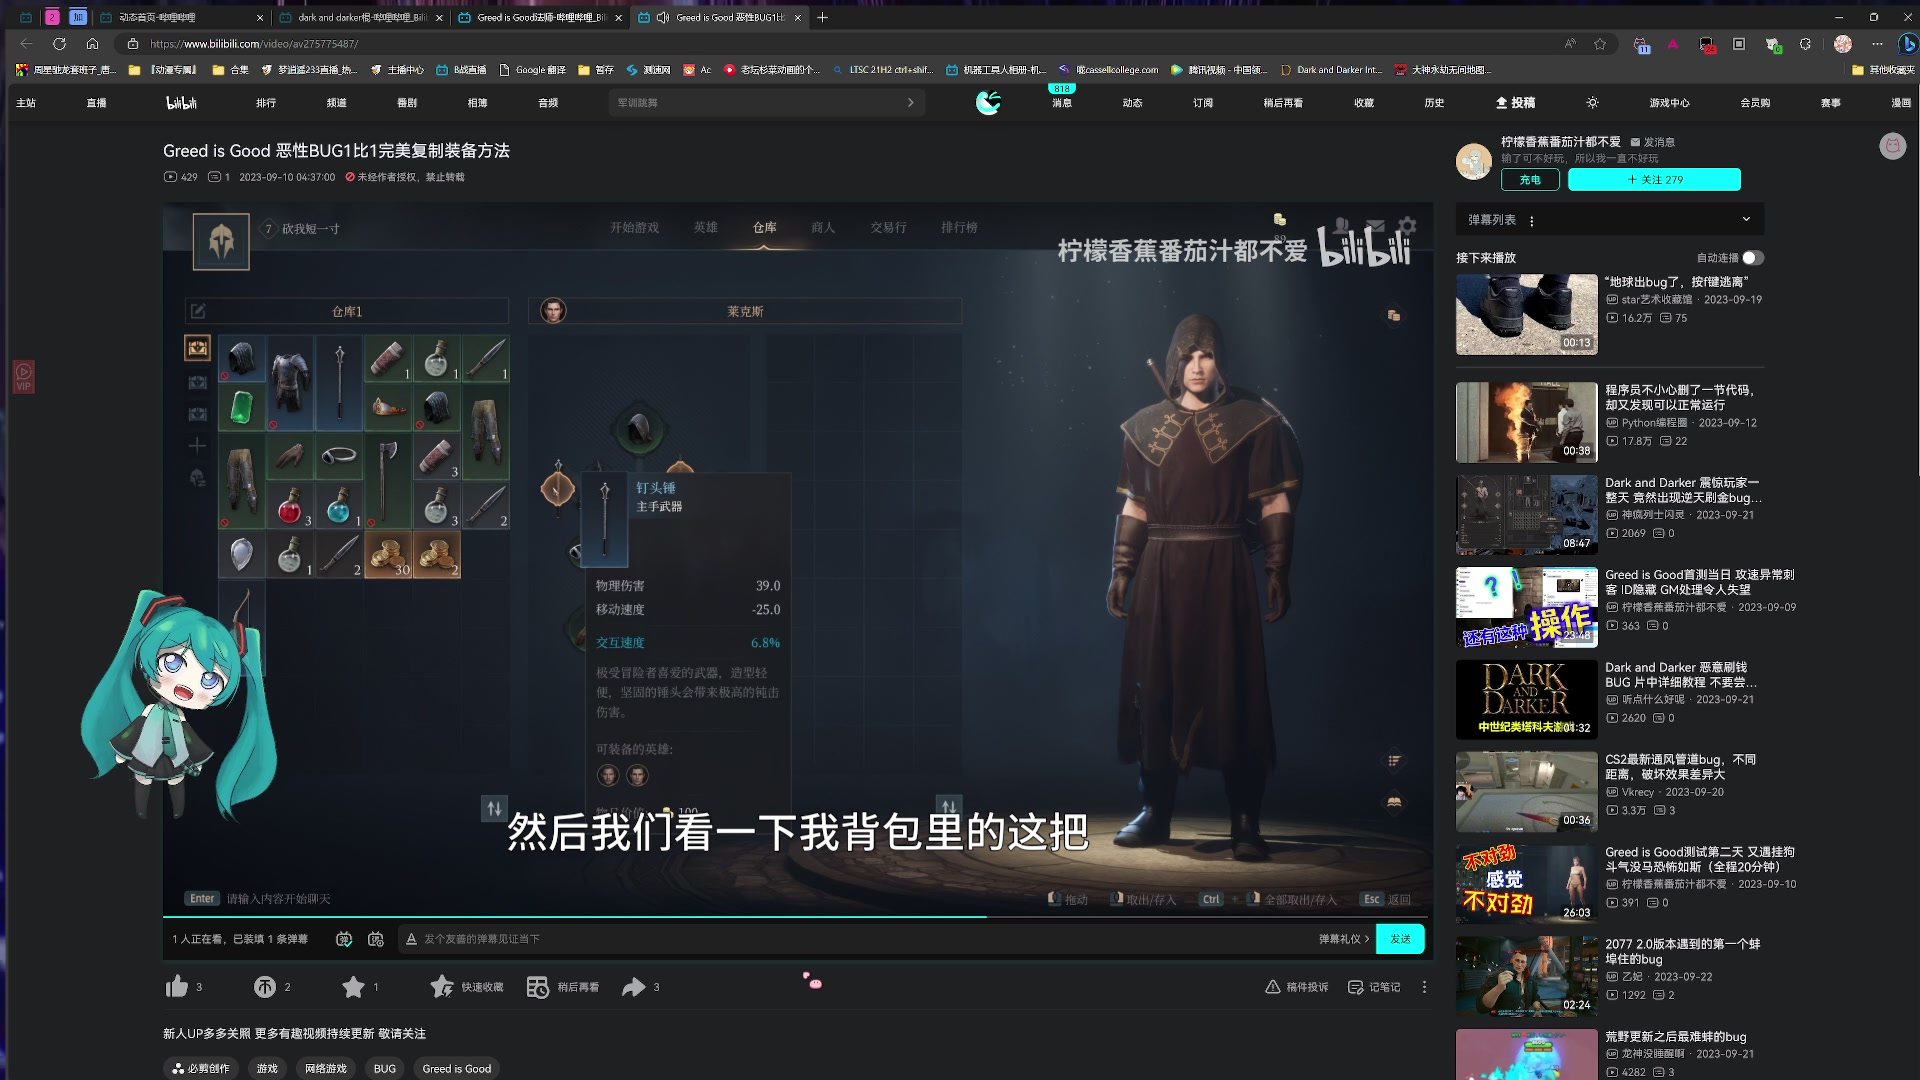Play recommended video 地球出bug了 thumbnail
This screenshot has height=1080, width=1920.
click(x=1526, y=314)
